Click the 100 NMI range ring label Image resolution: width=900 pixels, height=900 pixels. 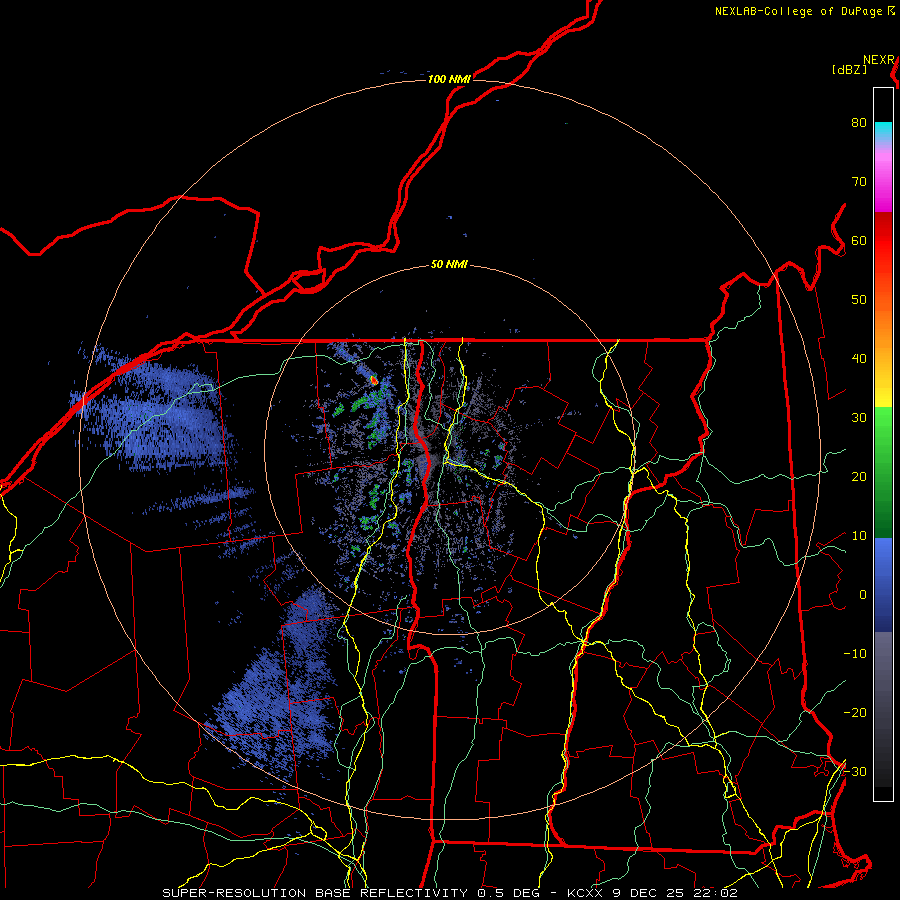449,79
